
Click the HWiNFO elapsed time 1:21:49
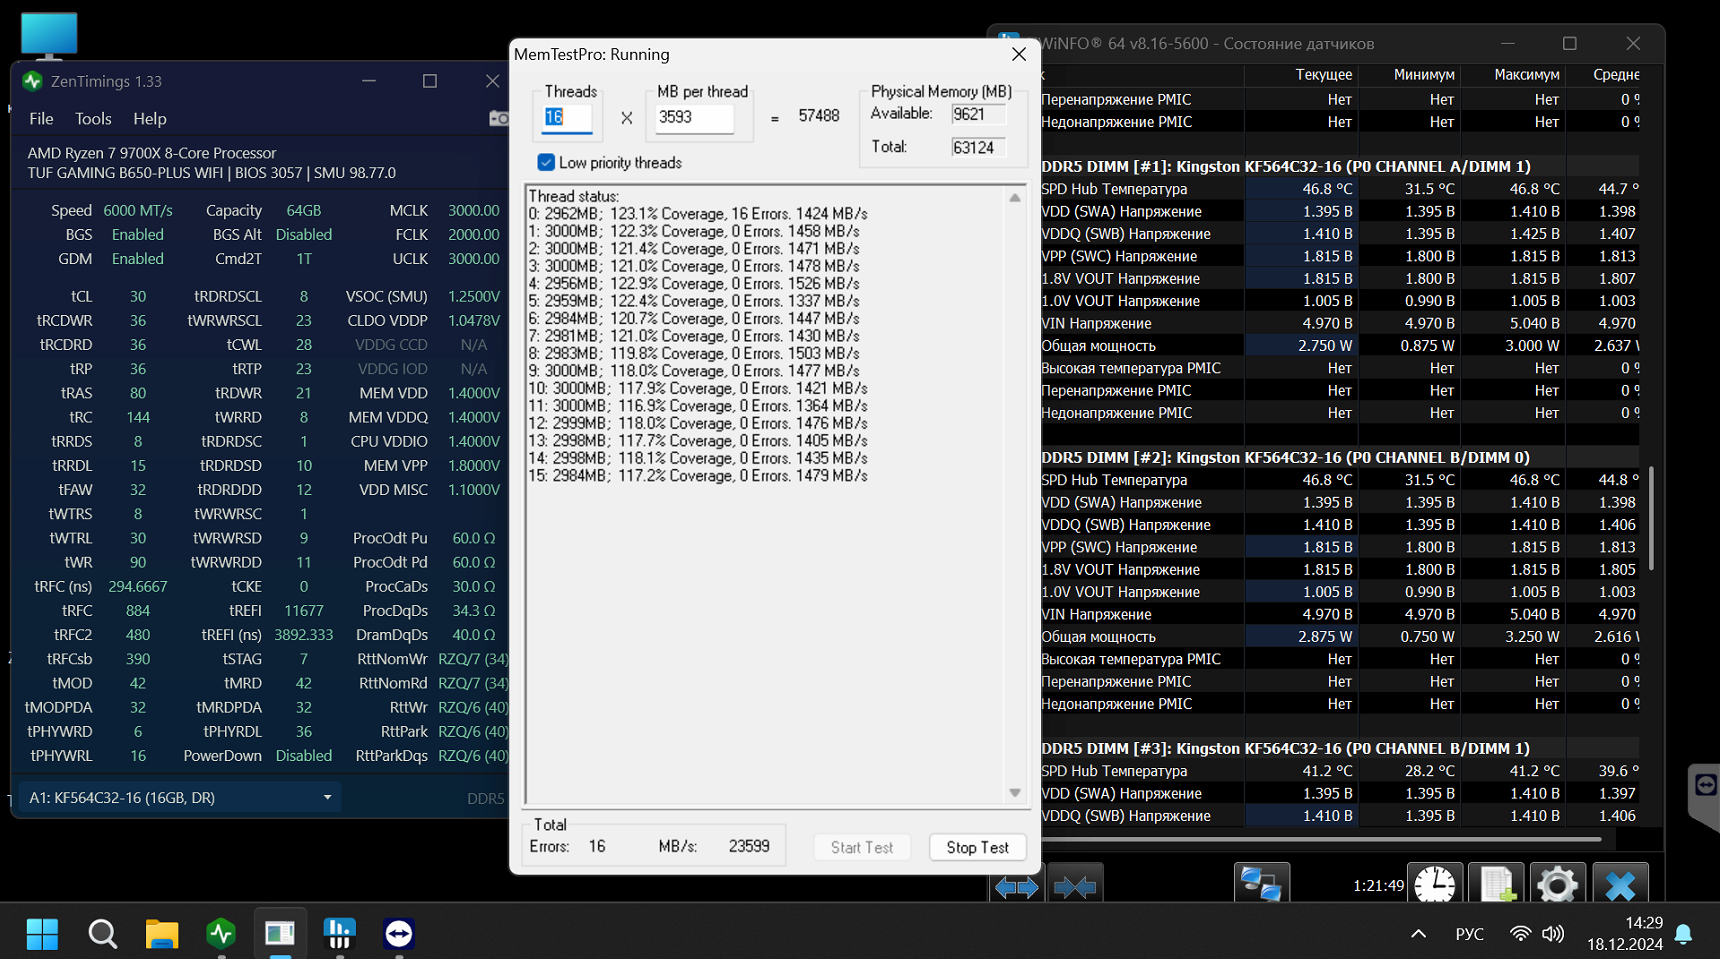click(x=1378, y=886)
